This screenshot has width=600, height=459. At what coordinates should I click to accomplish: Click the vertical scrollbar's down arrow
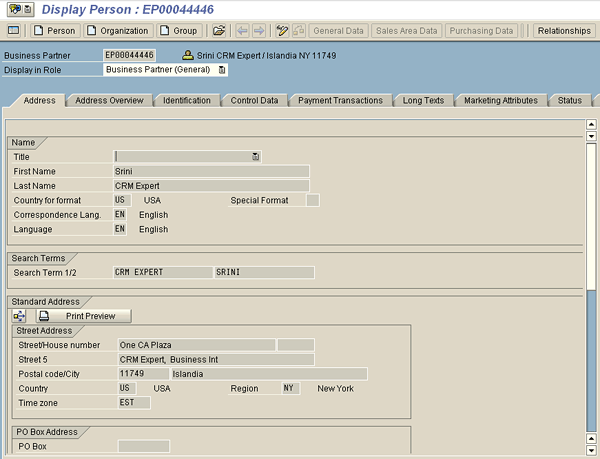pyautogui.click(x=591, y=439)
